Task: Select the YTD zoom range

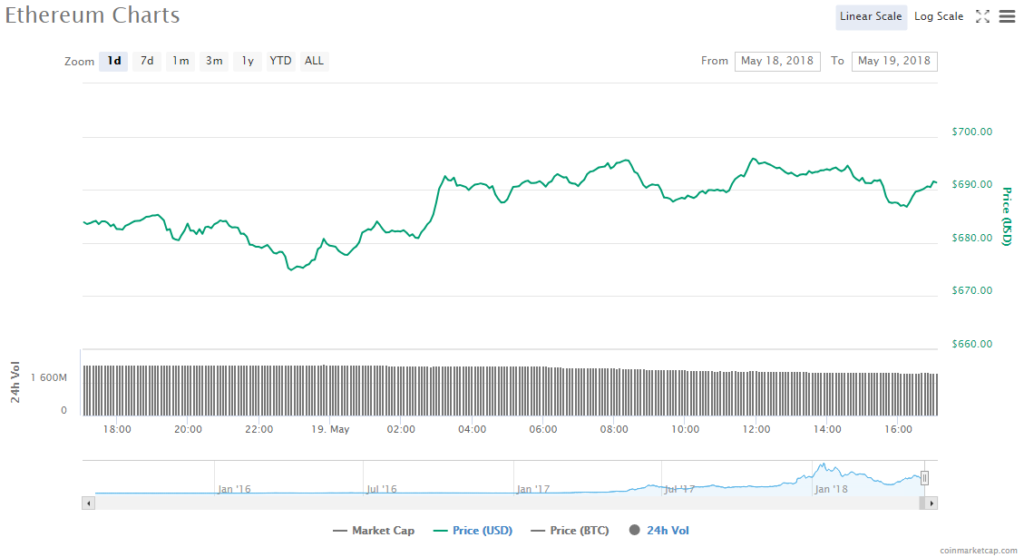Action: click(x=281, y=61)
